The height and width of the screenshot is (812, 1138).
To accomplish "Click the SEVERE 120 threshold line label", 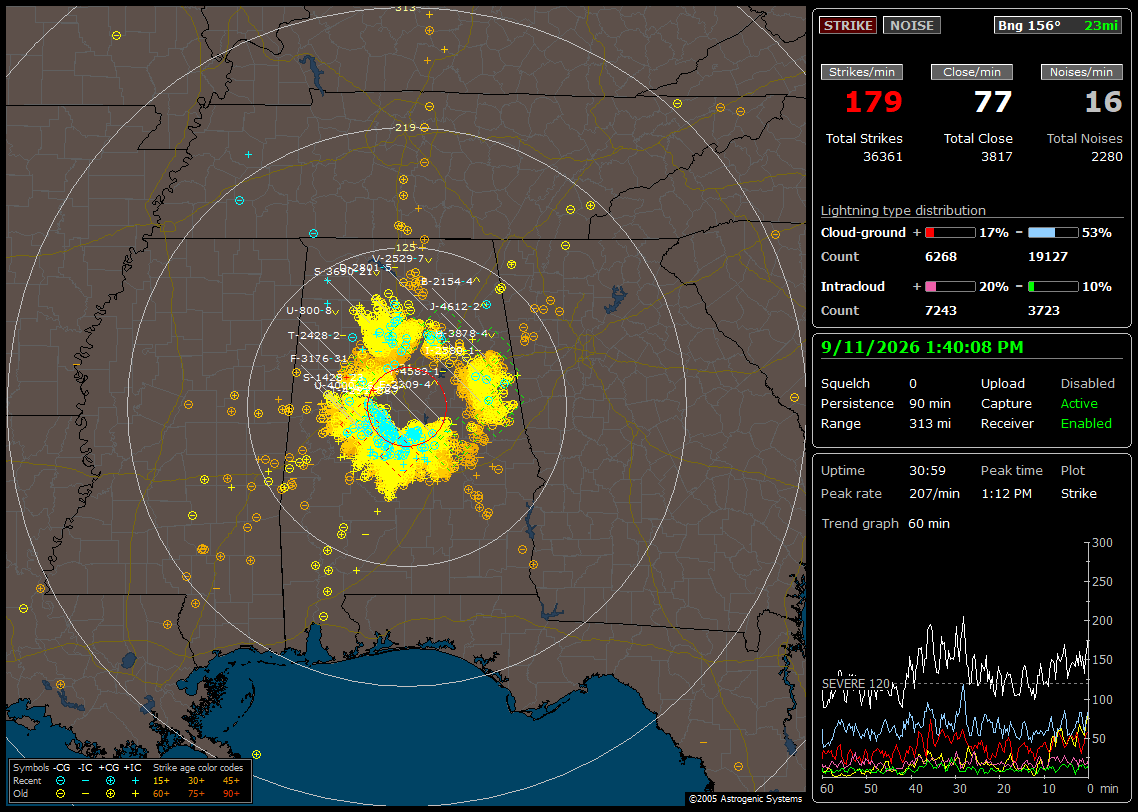I will click(x=856, y=684).
